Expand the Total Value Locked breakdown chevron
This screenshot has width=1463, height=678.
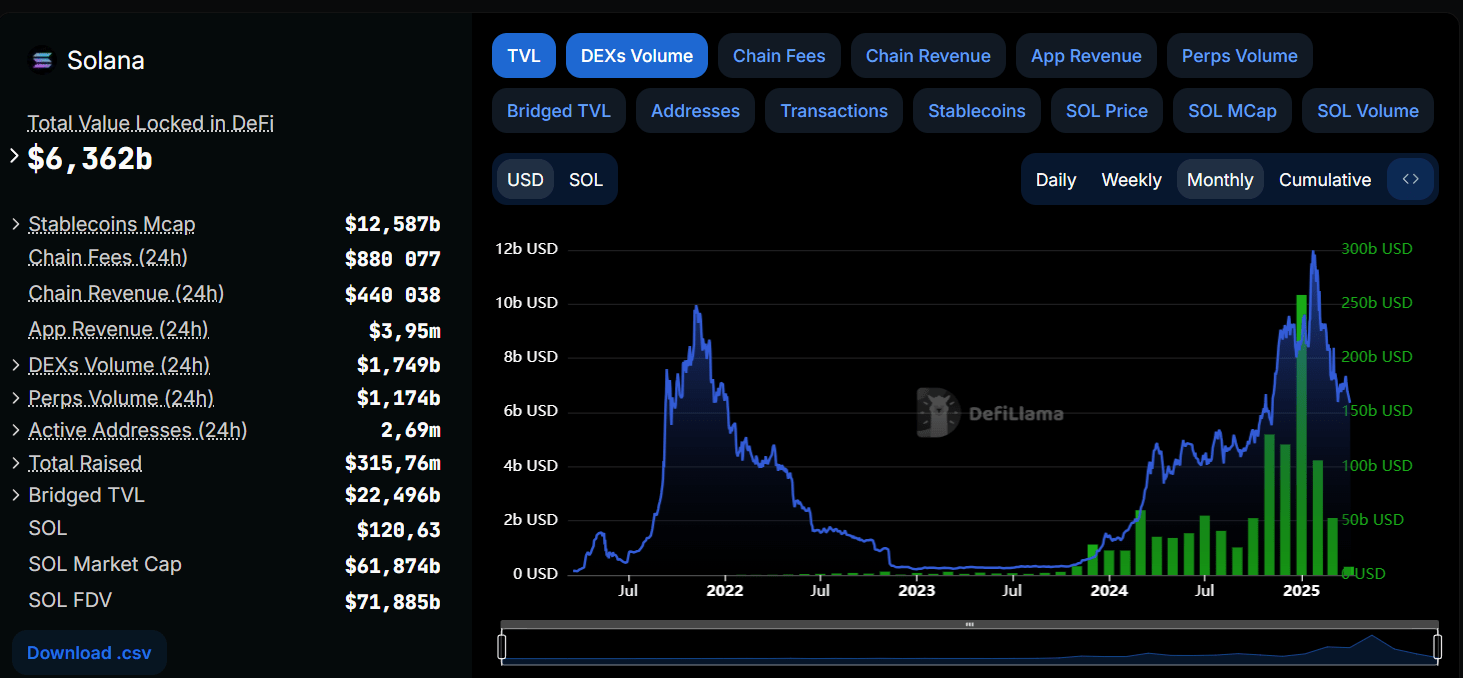(x=14, y=156)
